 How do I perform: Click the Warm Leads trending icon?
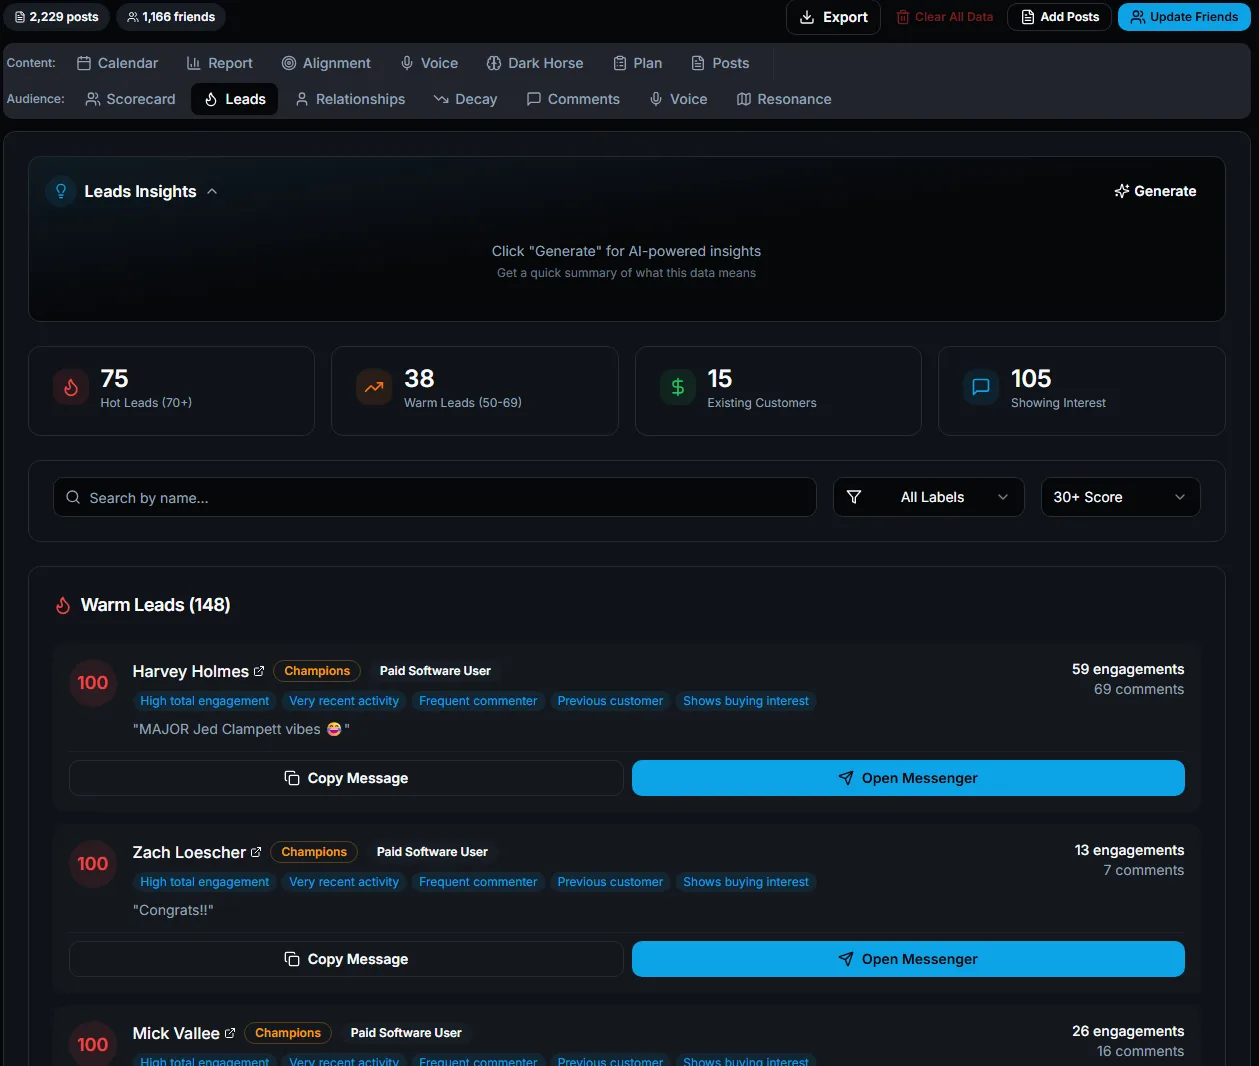[374, 387]
